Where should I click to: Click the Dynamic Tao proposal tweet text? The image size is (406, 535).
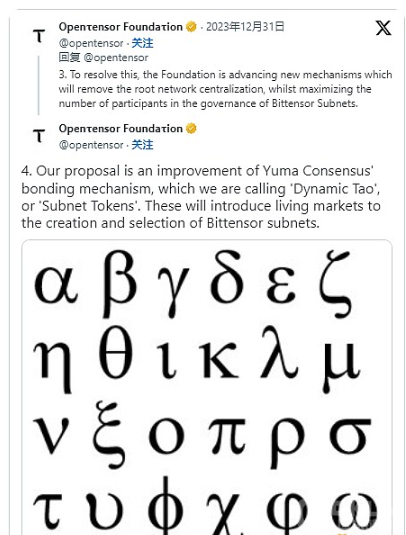coord(201,197)
